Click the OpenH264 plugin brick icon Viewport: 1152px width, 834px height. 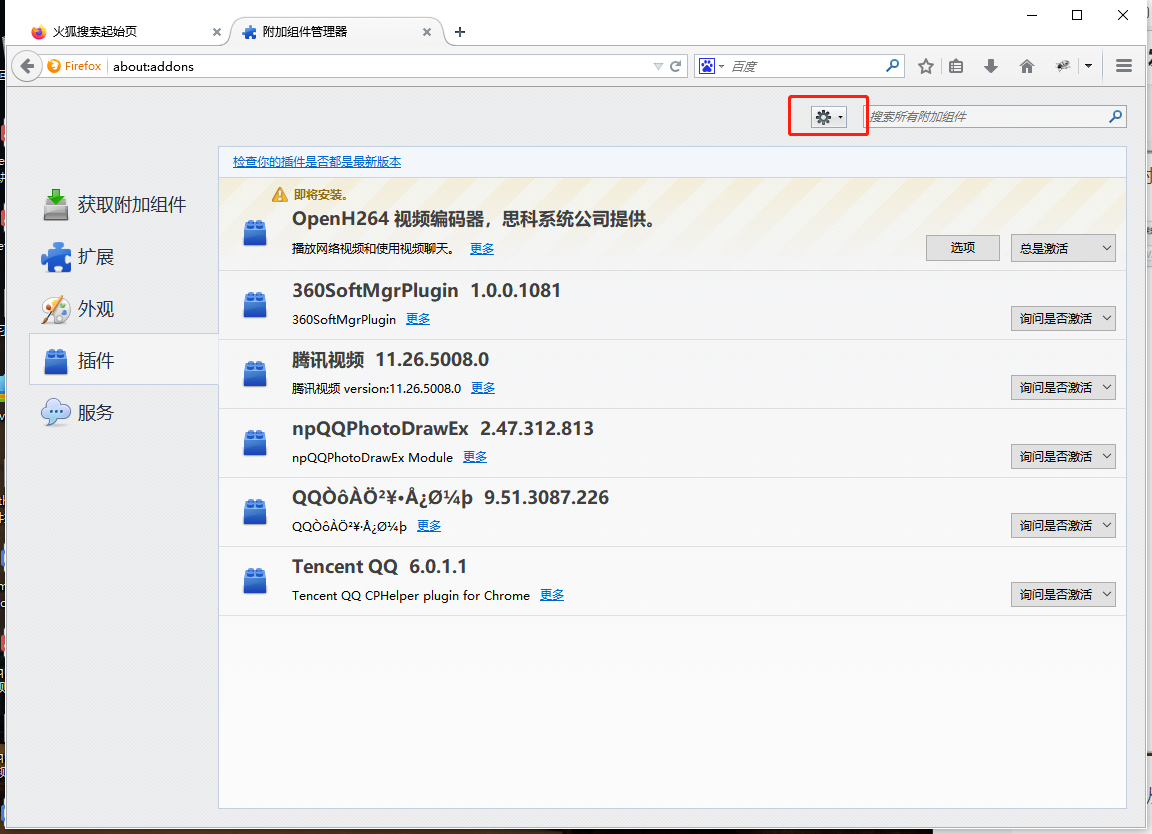[255, 233]
